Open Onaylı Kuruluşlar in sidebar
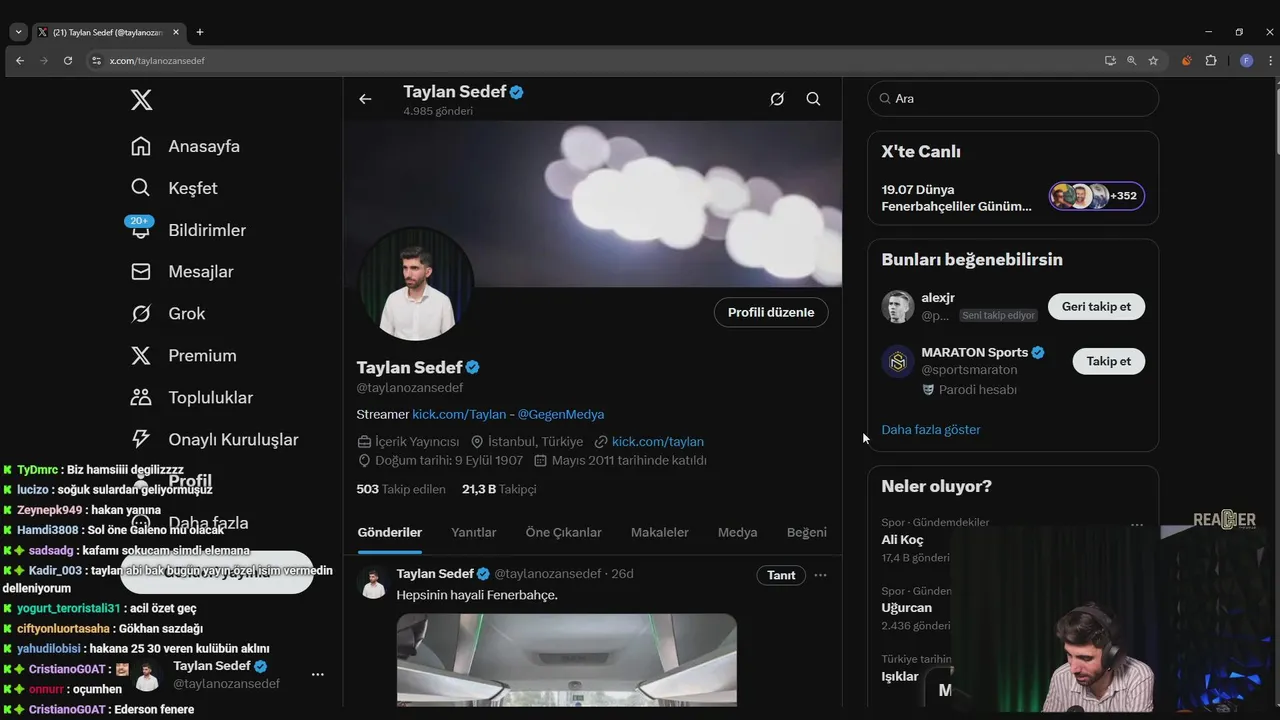Image resolution: width=1280 pixels, height=720 pixels. [x=215, y=440]
